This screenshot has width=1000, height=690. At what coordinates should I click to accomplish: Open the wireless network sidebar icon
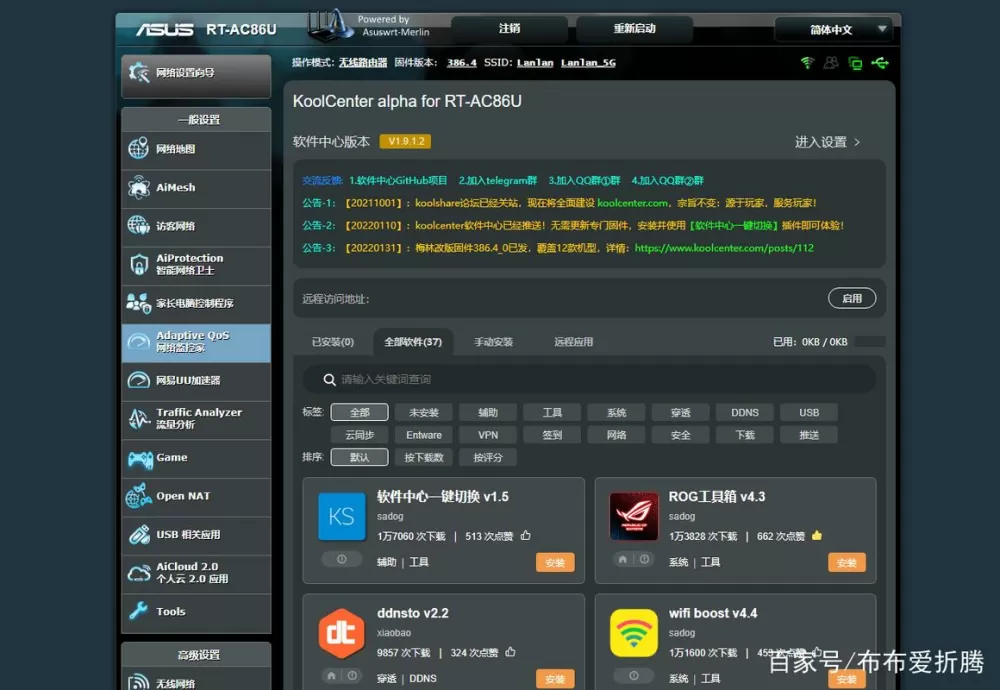point(138,682)
